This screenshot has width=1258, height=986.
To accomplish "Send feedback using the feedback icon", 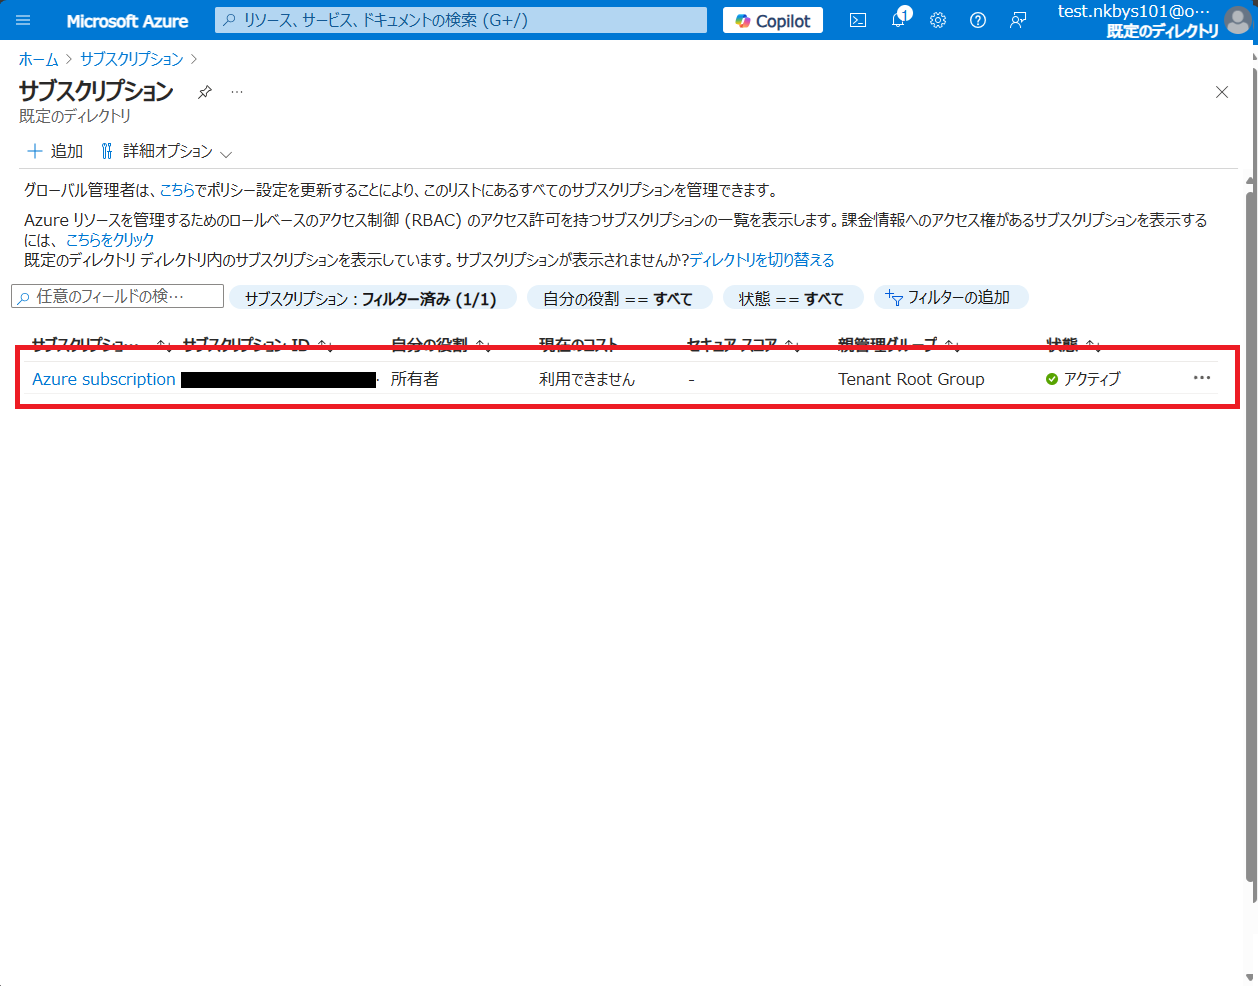I will click(x=1017, y=20).
